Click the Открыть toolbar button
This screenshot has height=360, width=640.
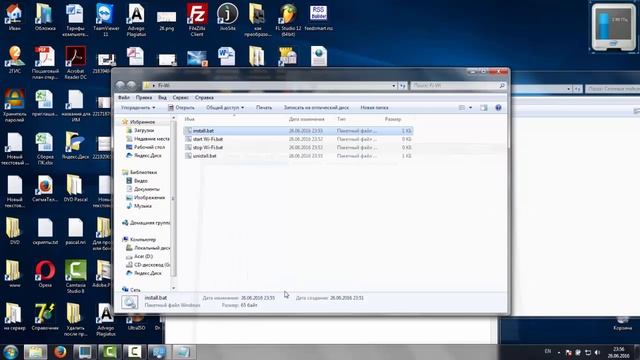click(x=181, y=108)
